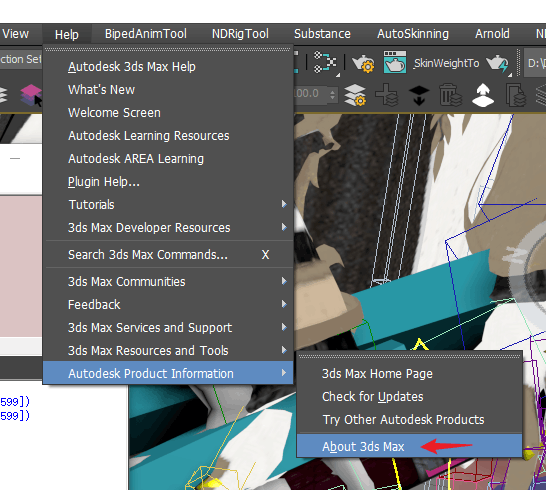Click the delete layer trash icon
This screenshot has height=490, width=546.
coord(451,95)
